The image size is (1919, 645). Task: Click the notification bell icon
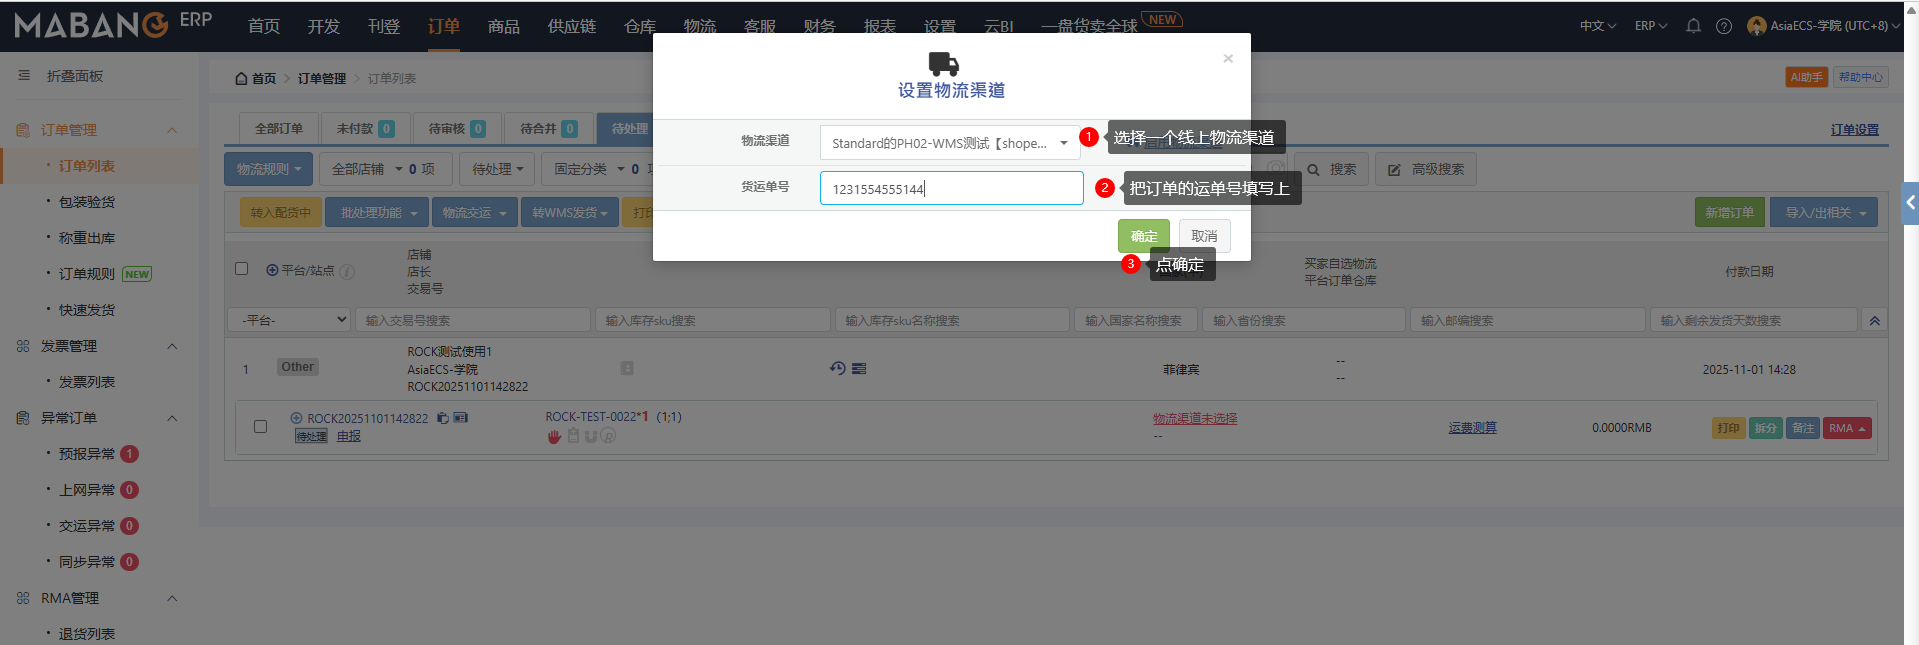pos(1693,26)
